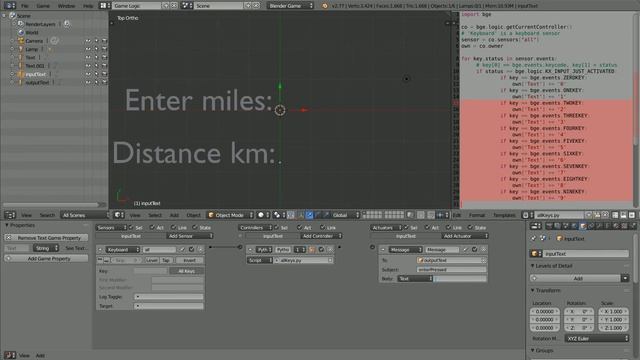Open the Render properties tab icon

tap(549, 226)
